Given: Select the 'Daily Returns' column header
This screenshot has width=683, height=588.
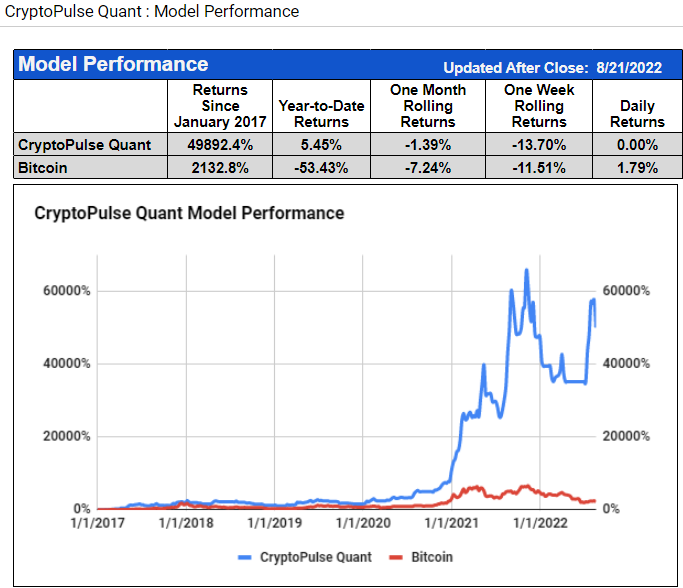Looking at the screenshot, I should pyautogui.click(x=637, y=106).
